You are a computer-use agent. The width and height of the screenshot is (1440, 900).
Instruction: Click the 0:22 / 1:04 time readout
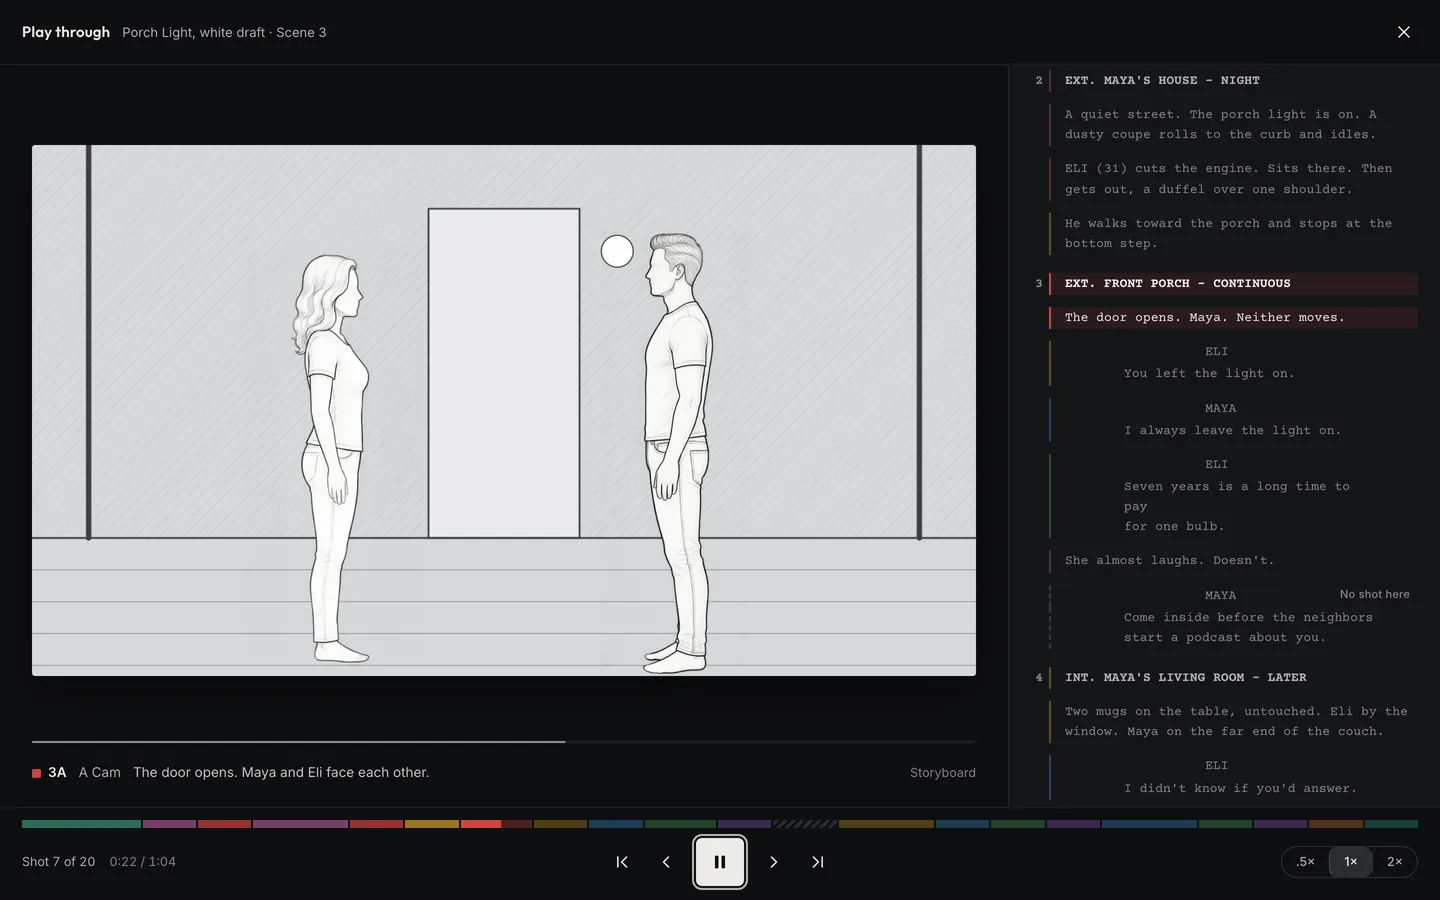coord(143,862)
